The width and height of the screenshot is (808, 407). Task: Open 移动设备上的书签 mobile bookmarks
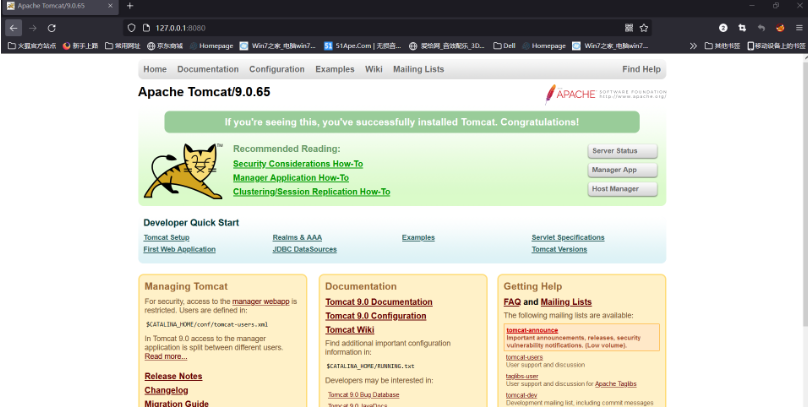tap(776, 46)
